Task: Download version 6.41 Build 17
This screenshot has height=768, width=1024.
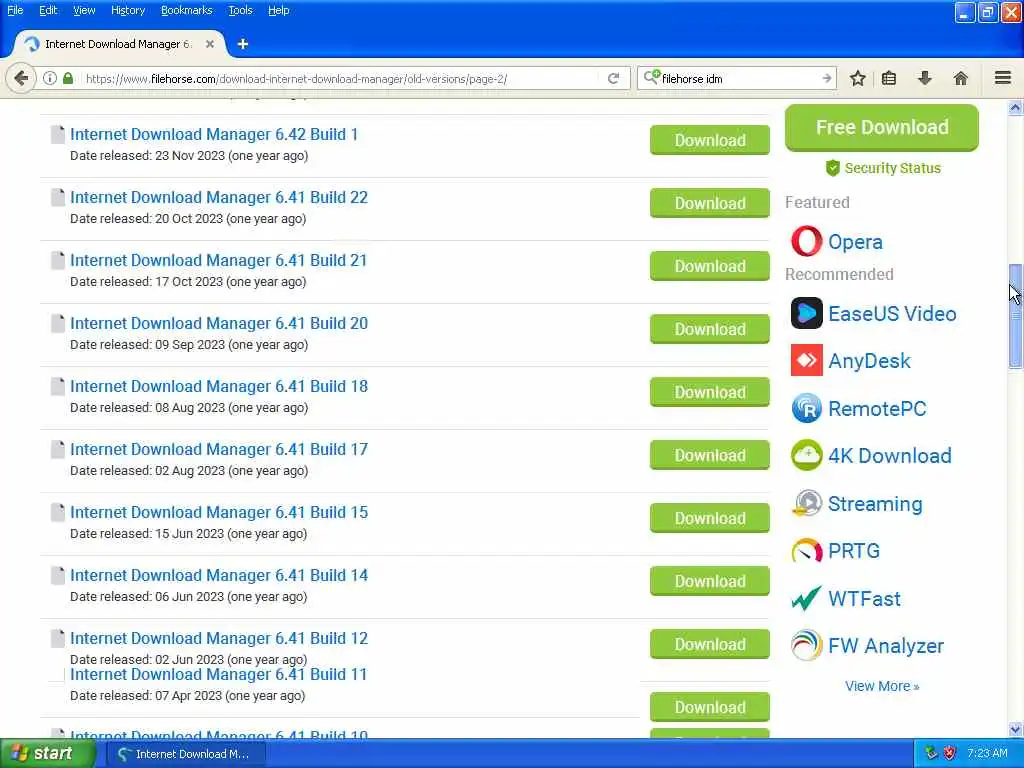Action: coord(709,455)
